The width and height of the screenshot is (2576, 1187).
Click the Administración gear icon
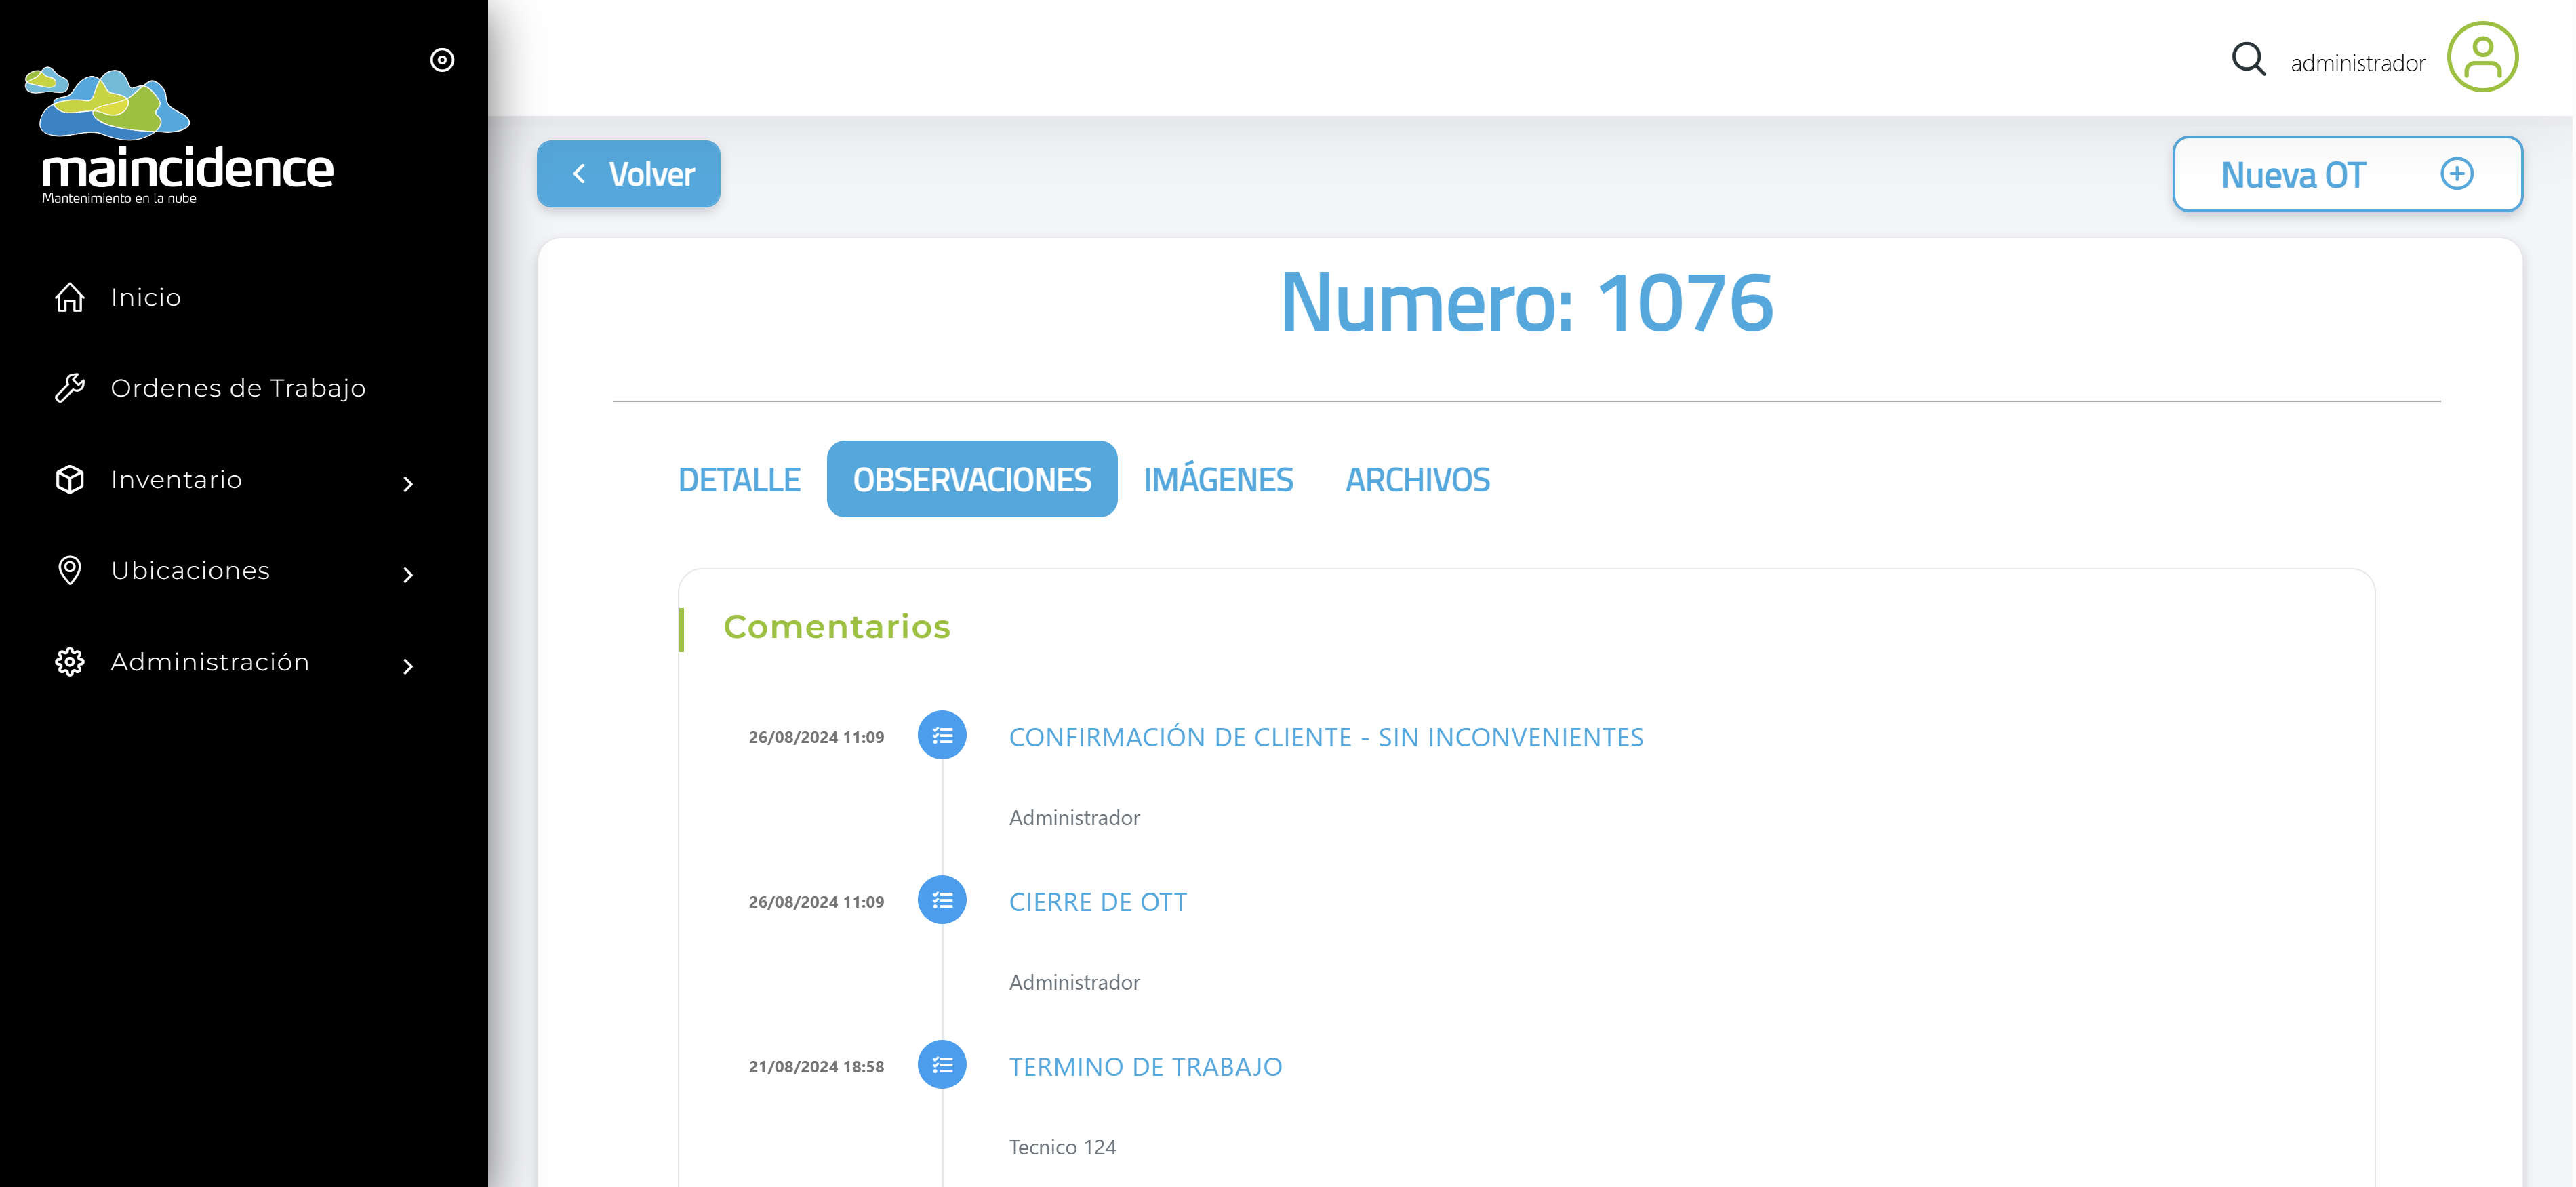pyautogui.click(x=70, y=662)
